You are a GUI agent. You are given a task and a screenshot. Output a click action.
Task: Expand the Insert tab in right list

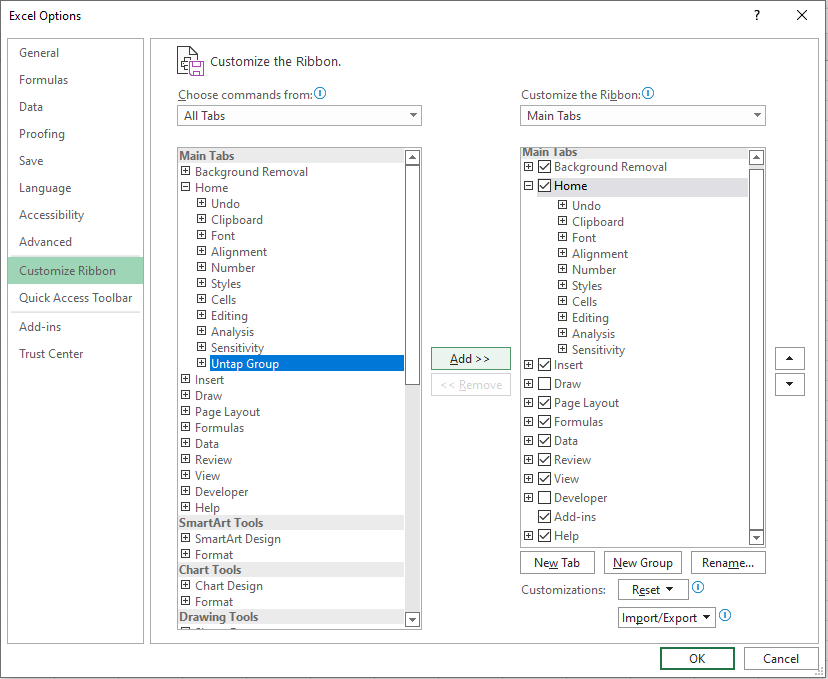529,365
